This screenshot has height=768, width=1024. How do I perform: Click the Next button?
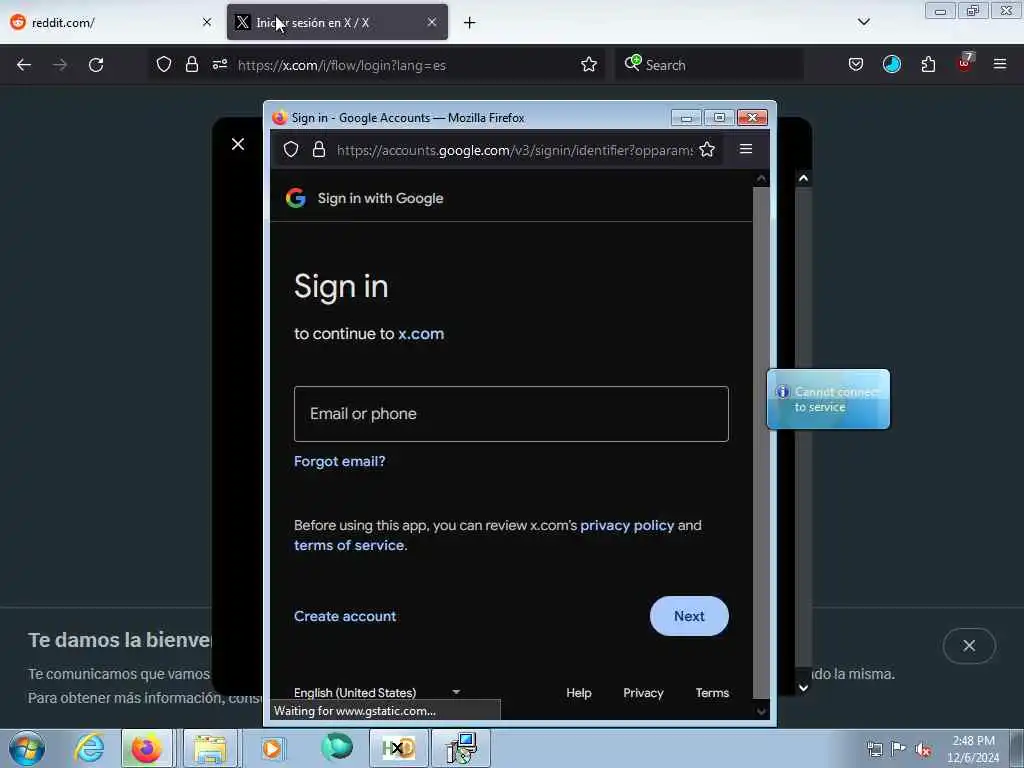689,616
